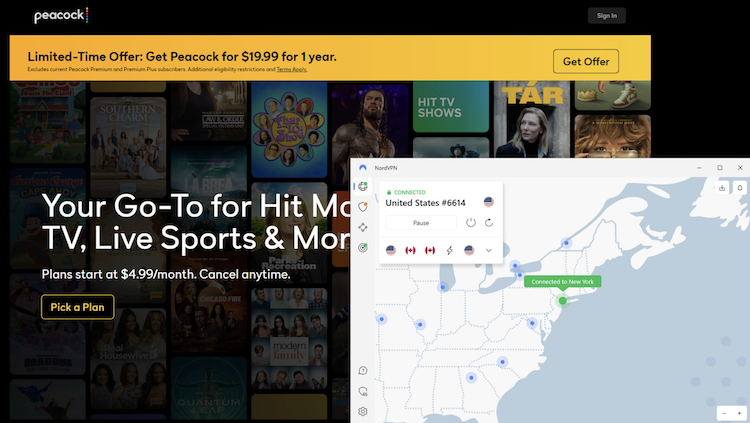This screenshot has width=750, height=423.
Task: Open the notifications bell in NordVPN
Action: tap(740, 188)
